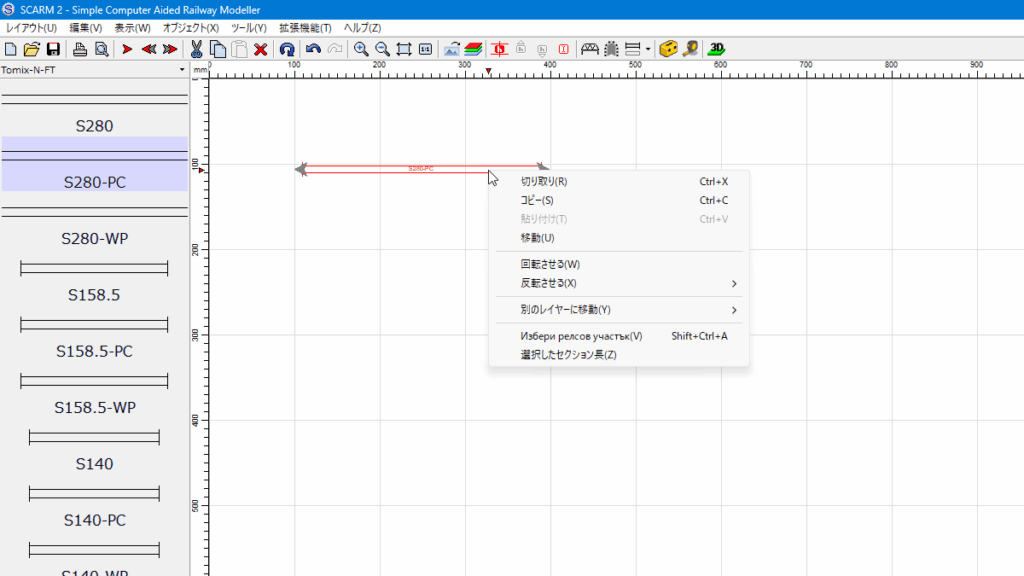Click the tape measure tool icon
This screenshot has height=576, width=1024.
click(690, 49)
